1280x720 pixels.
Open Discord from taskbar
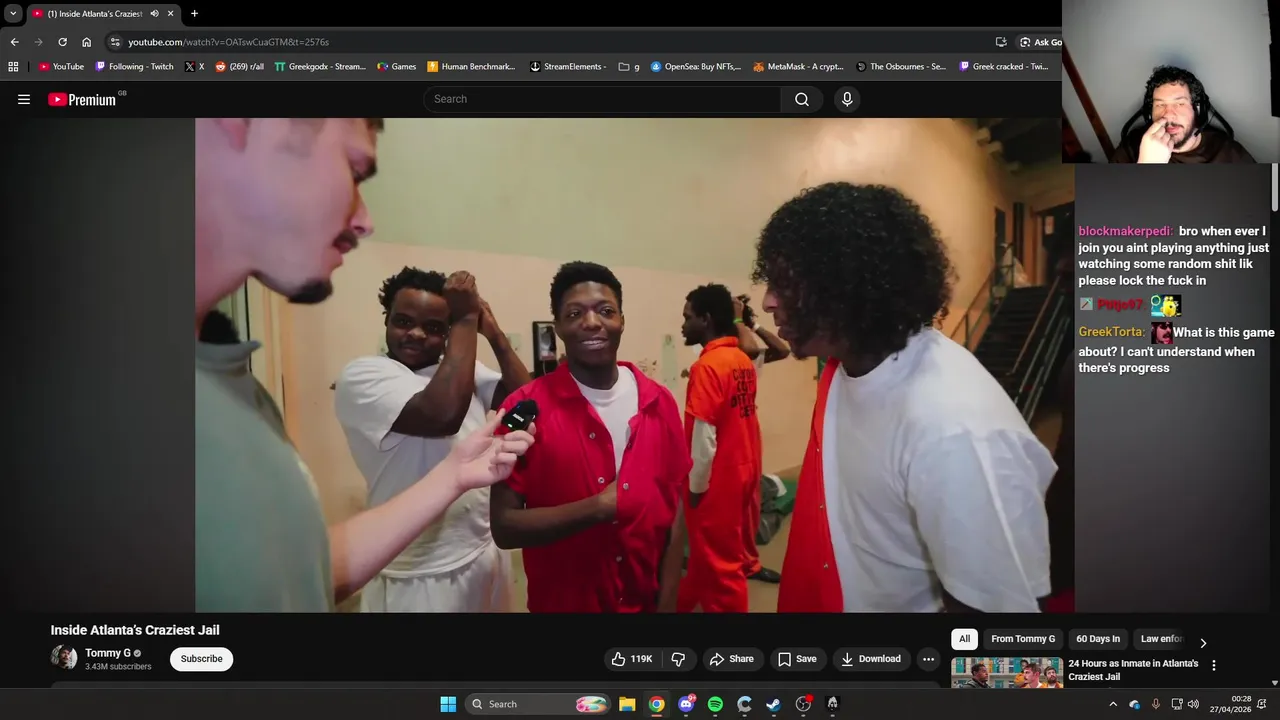(x=686, y=704)
